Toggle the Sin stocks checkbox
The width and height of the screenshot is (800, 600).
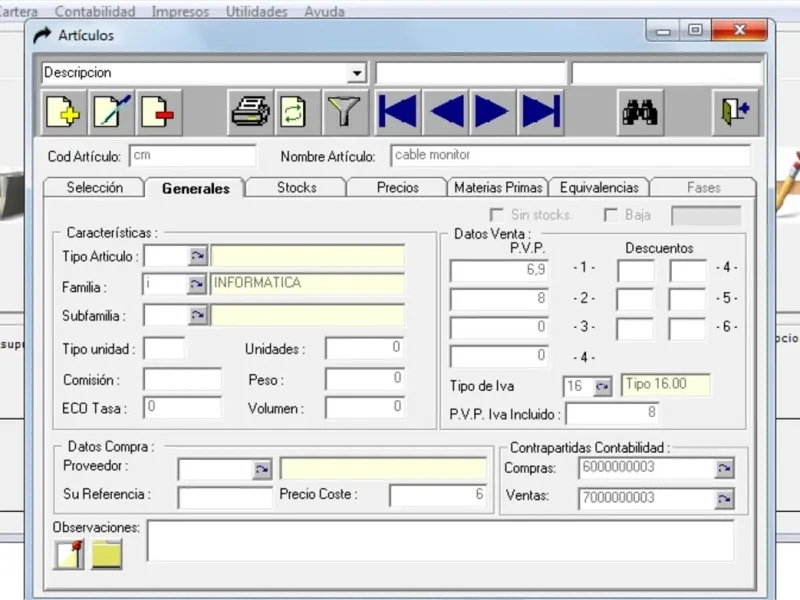coord(496,214)
